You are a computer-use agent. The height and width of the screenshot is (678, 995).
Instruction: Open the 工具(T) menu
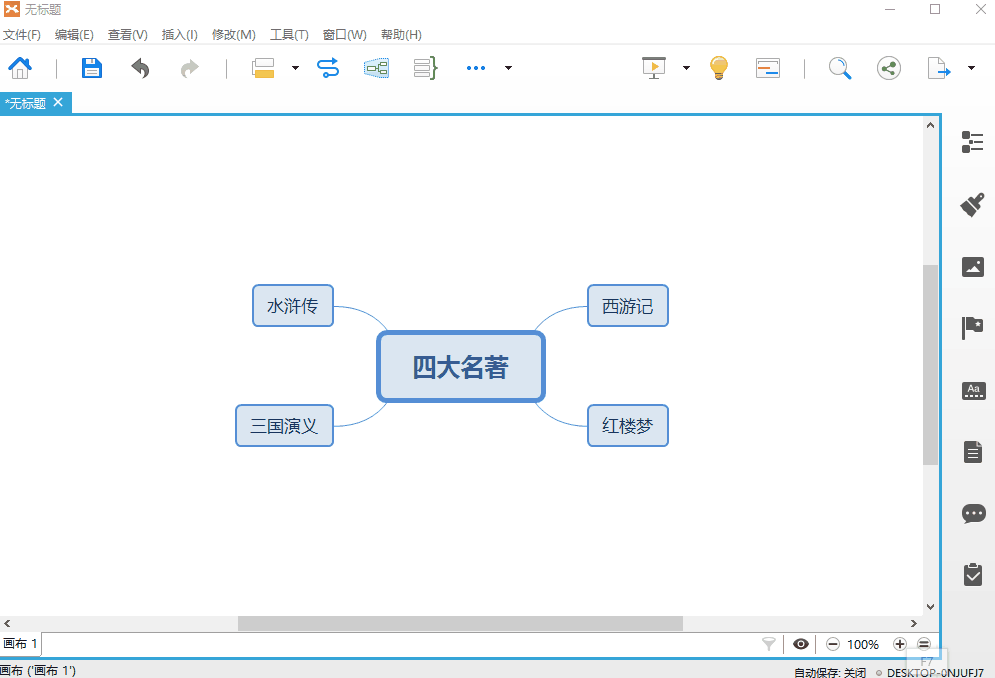[x=288, y=34]
